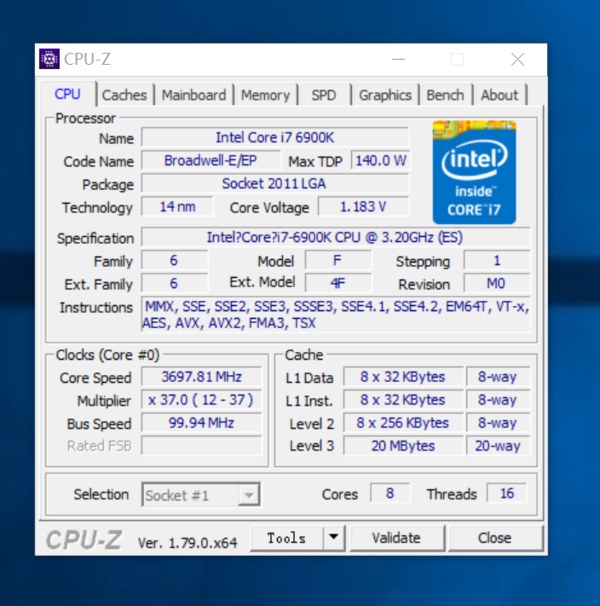Open the Bench tab
600x606 pixels.
pos(445,95)
